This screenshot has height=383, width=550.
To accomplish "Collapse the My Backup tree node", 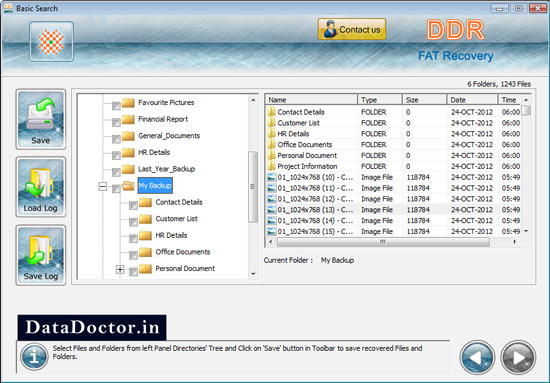I will point(103,186).
